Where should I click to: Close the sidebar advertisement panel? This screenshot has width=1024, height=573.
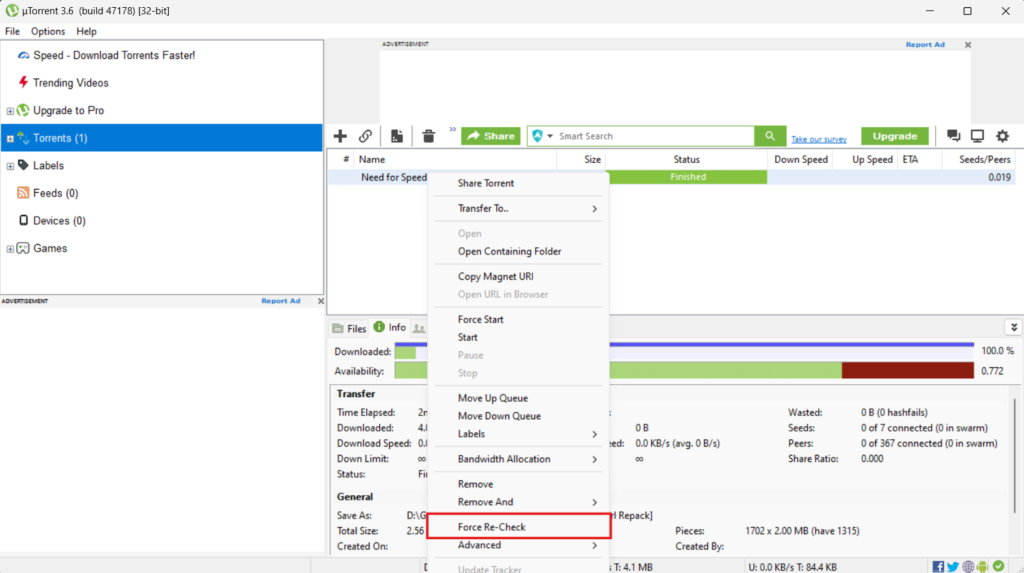pos(321,301)
